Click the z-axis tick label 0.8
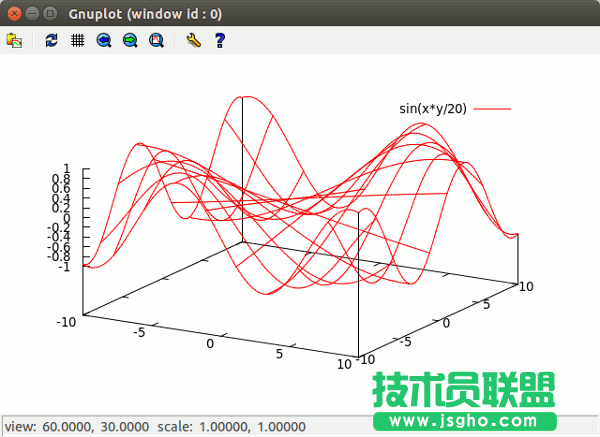 coord(61,179)
